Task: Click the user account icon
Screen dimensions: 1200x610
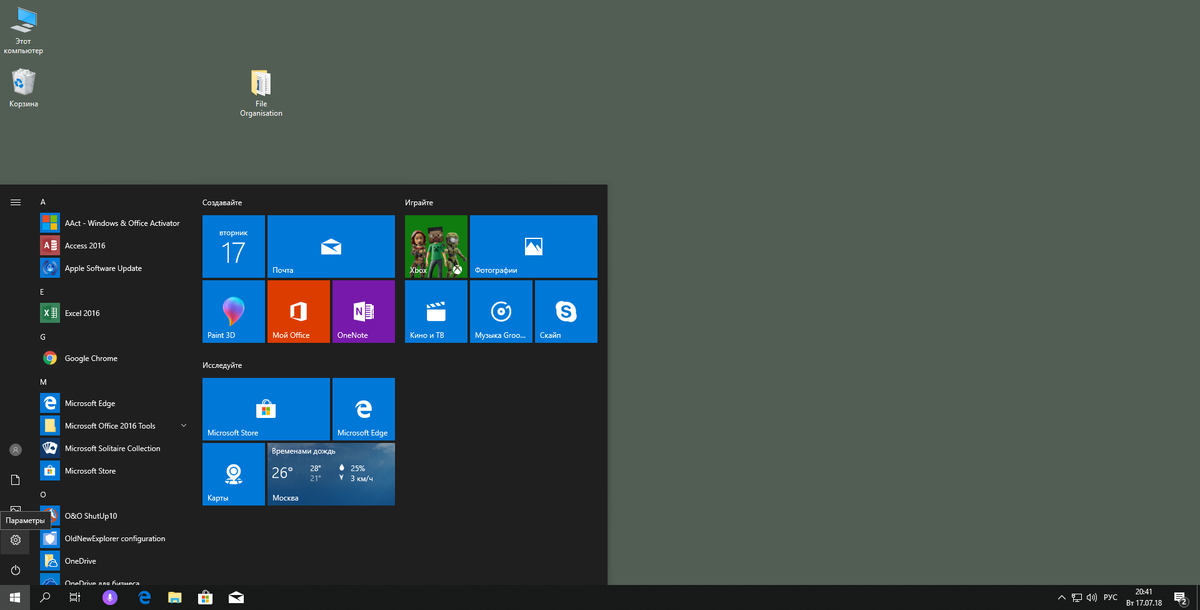Action: [x=15, y=450]
